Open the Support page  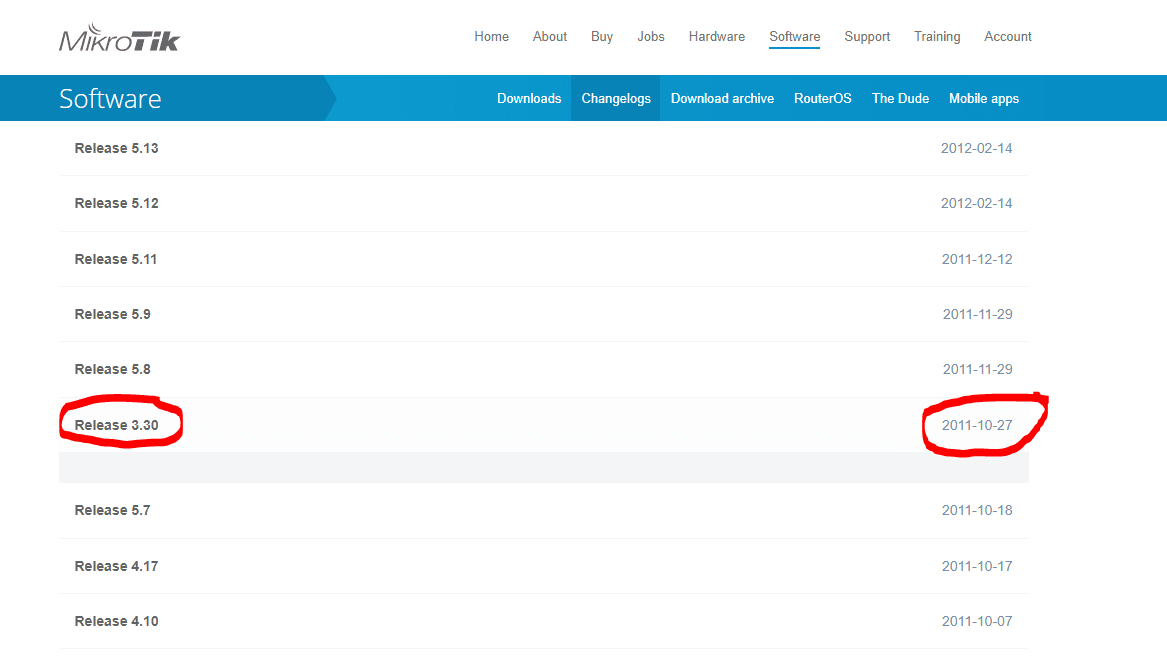[866, 36]
